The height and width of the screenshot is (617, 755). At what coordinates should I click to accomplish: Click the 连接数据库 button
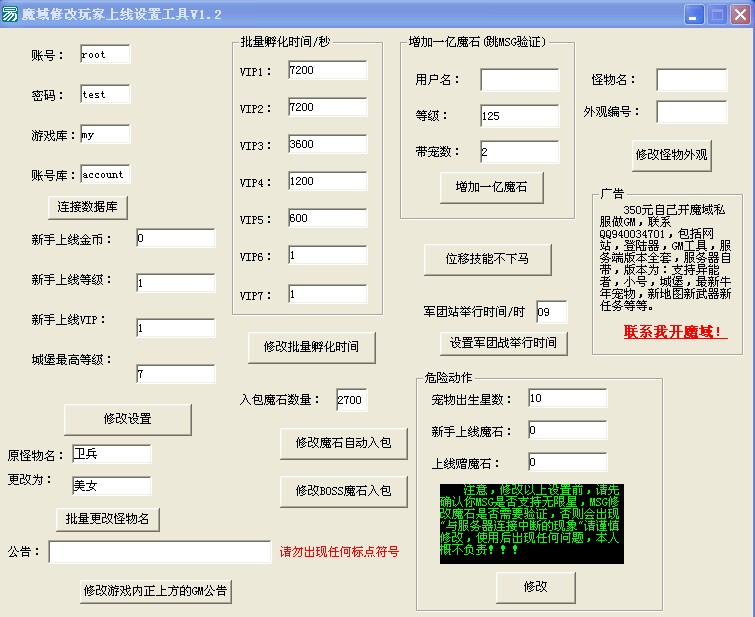[88, 206]
